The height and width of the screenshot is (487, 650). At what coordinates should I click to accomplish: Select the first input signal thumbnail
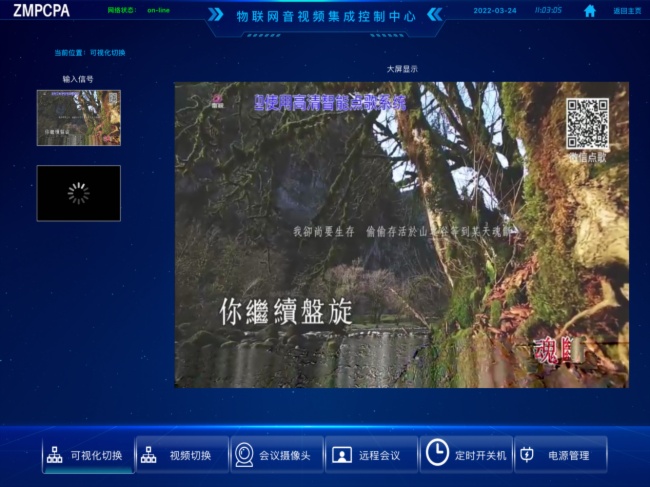pyautogui.click(x=79, y=118)
